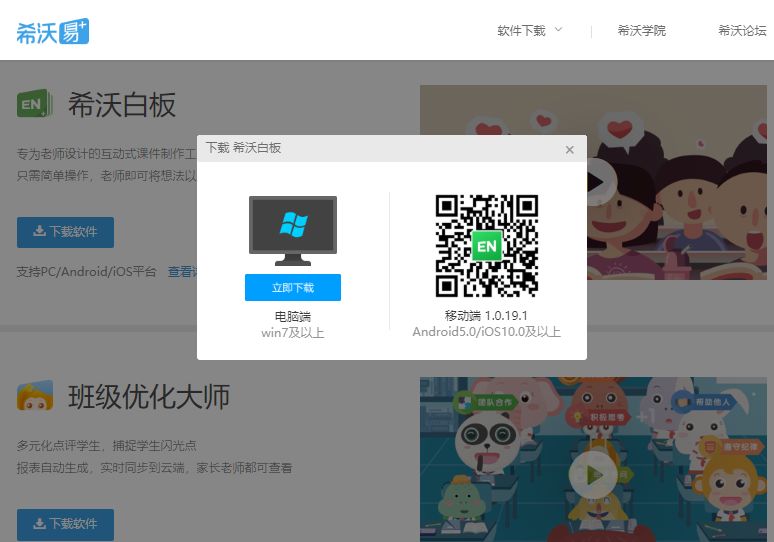The image size is (774, 542).
Task: Play the 班级优化大师 classroom video
Action: pyautogui.click(x=592, y=475)
